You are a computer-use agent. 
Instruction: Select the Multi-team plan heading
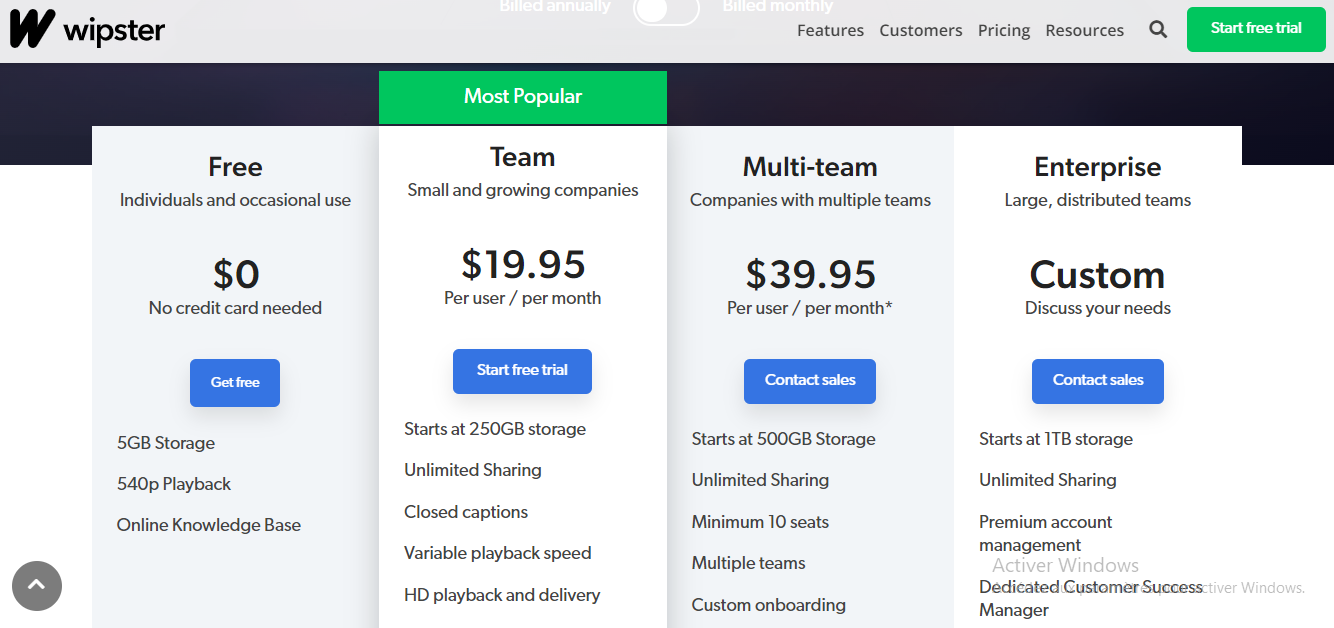tap(810, 167)
